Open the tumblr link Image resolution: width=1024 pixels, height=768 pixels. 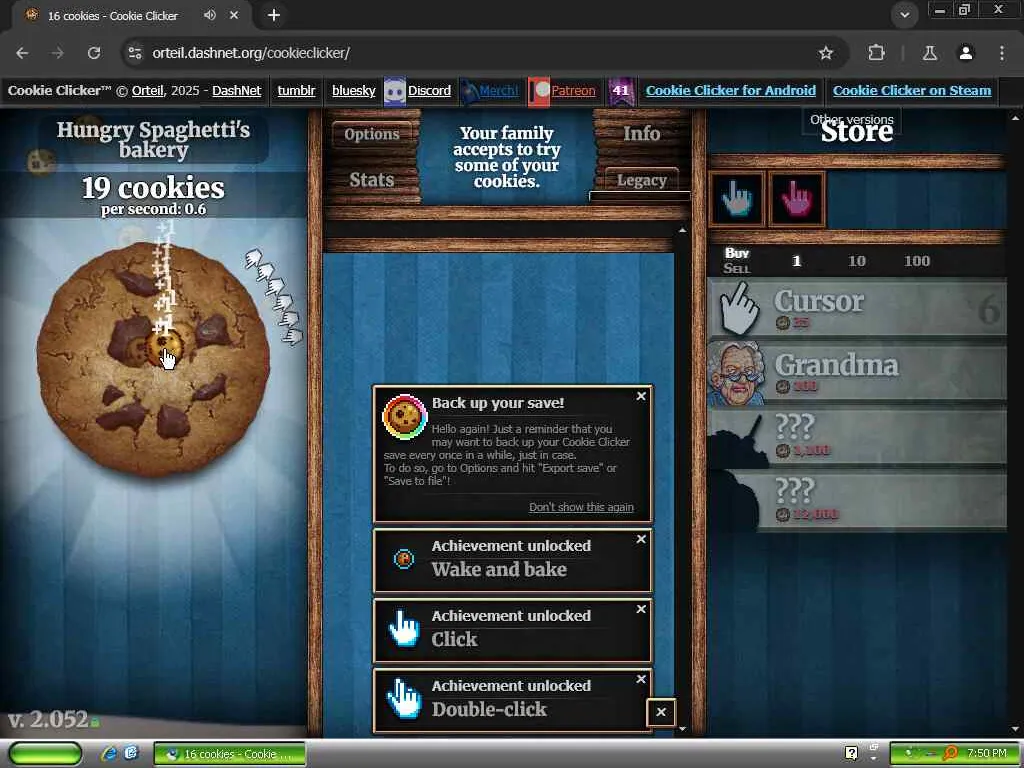[296, 90]
